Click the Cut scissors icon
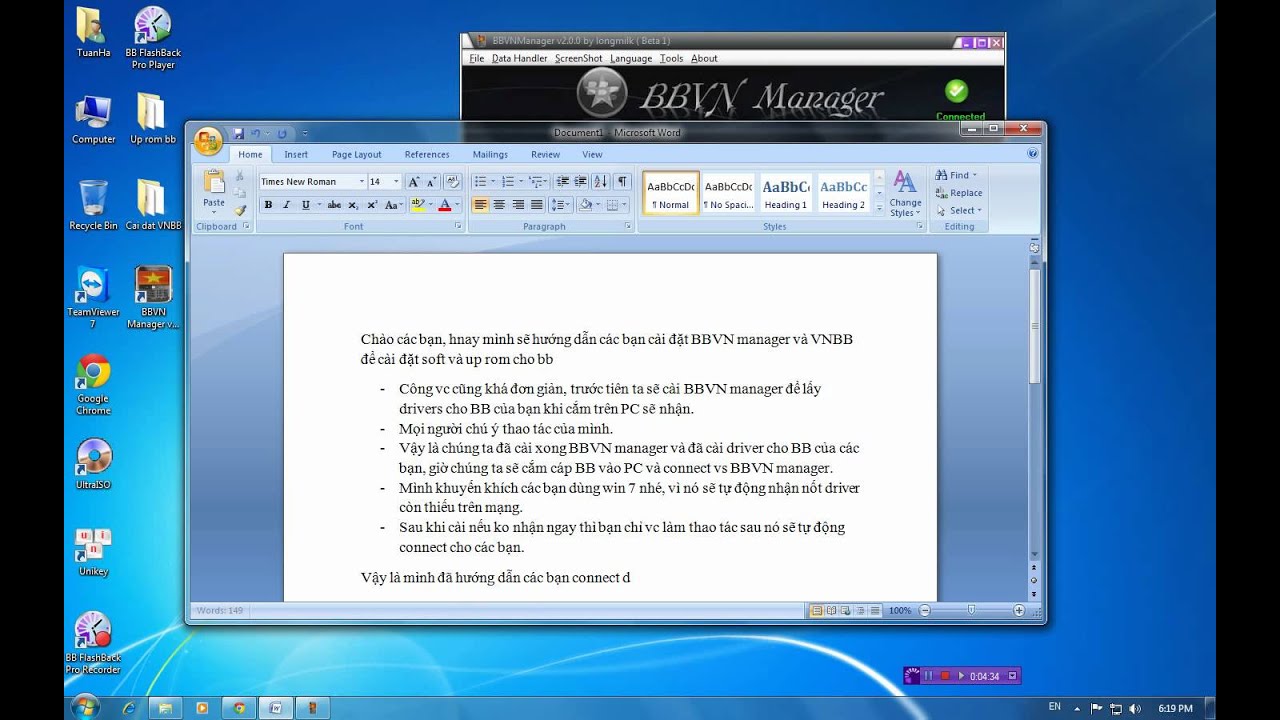 (x=240, y=175)
